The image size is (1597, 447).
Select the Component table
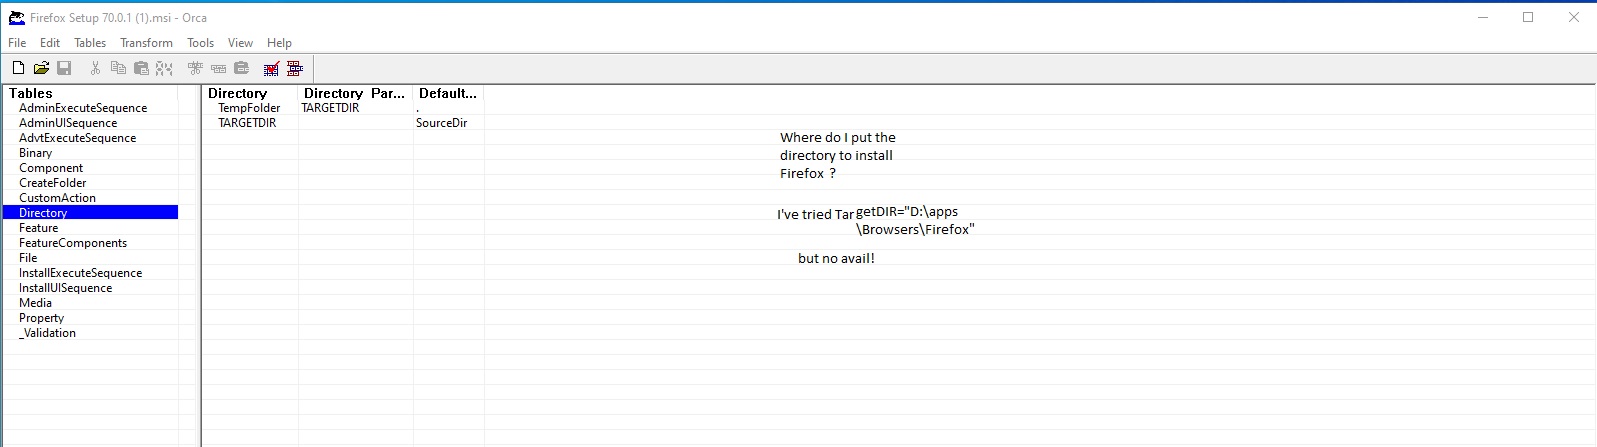click(x=51, y=168)
